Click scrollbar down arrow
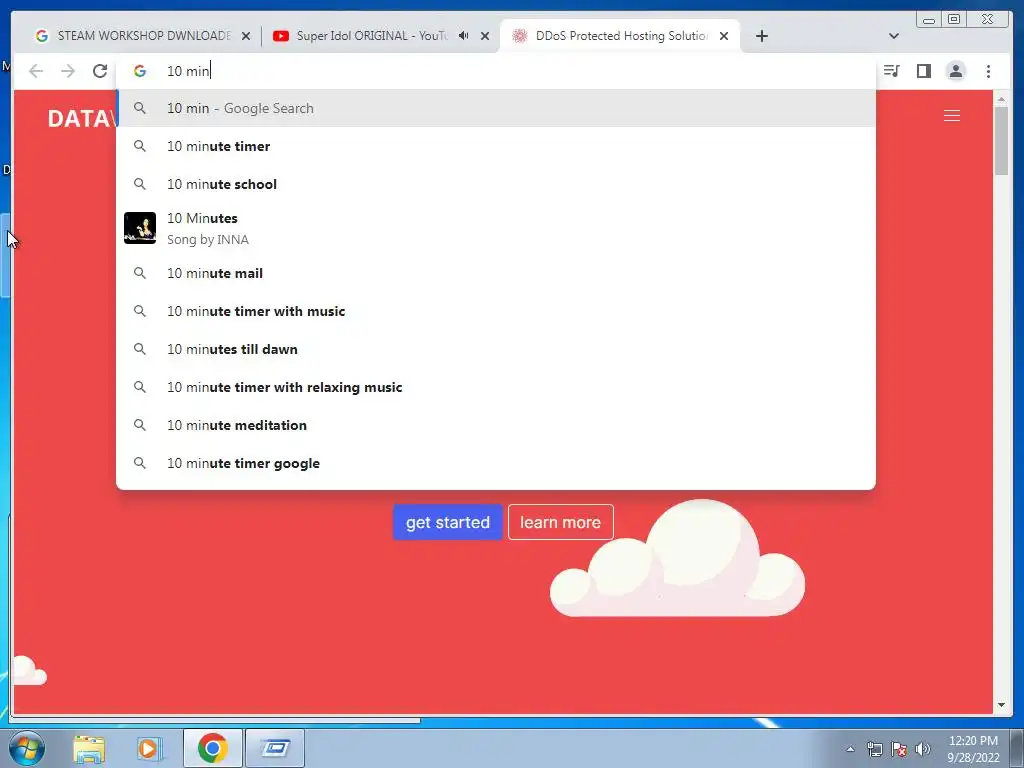 (x=1001, y=705)
